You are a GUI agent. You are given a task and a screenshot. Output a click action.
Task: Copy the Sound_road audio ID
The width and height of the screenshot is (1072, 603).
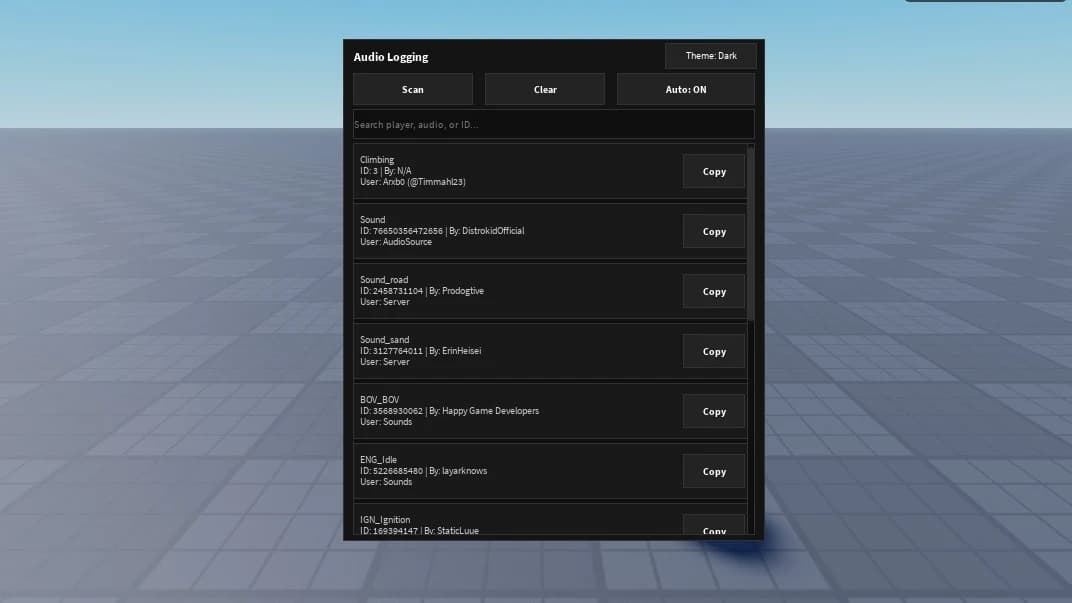point(714,292)
